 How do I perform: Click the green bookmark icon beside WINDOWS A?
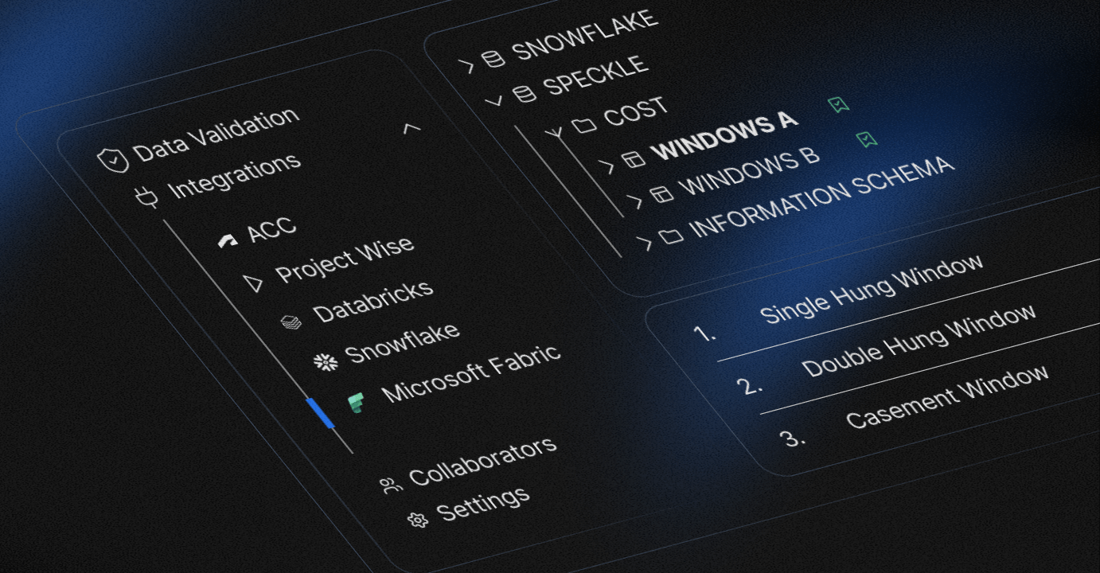838,105
